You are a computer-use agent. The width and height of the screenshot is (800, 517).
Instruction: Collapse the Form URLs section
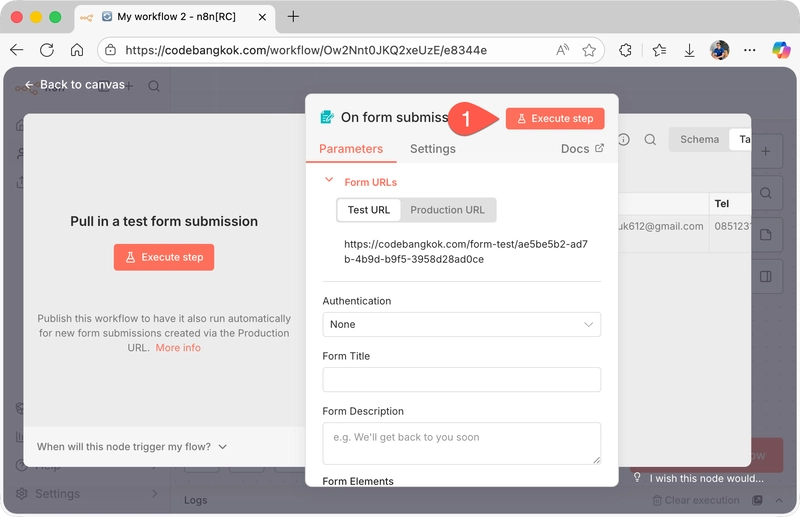pyautogui.click(x=329, y=182)
